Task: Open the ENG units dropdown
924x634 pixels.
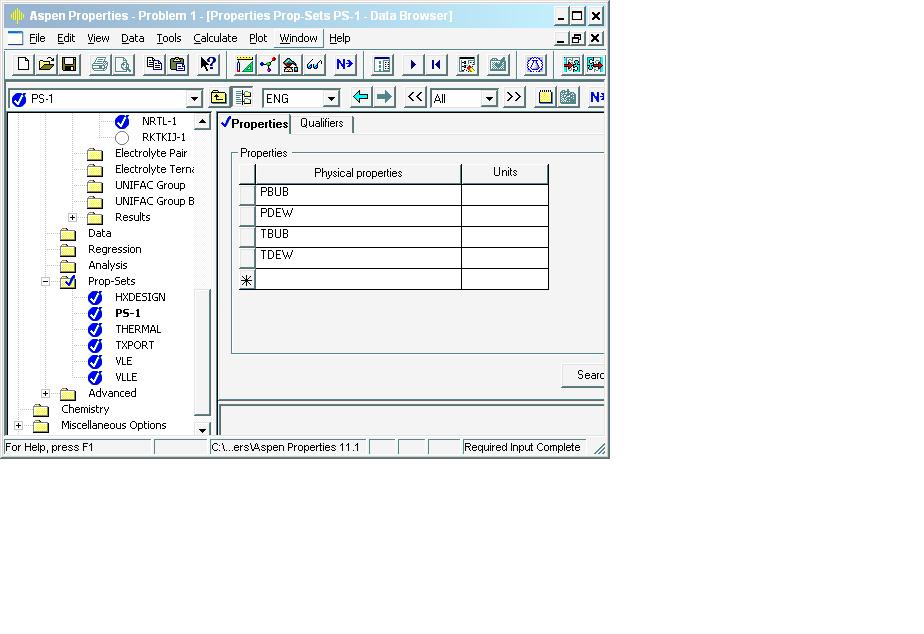Action: click(x=332, y=98)
